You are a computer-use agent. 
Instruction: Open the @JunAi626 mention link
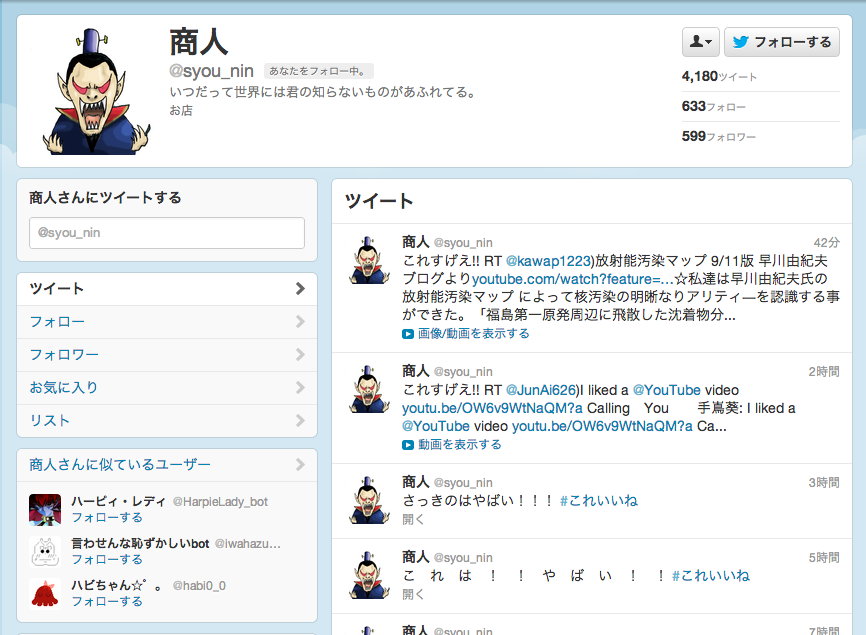point(541,390)
